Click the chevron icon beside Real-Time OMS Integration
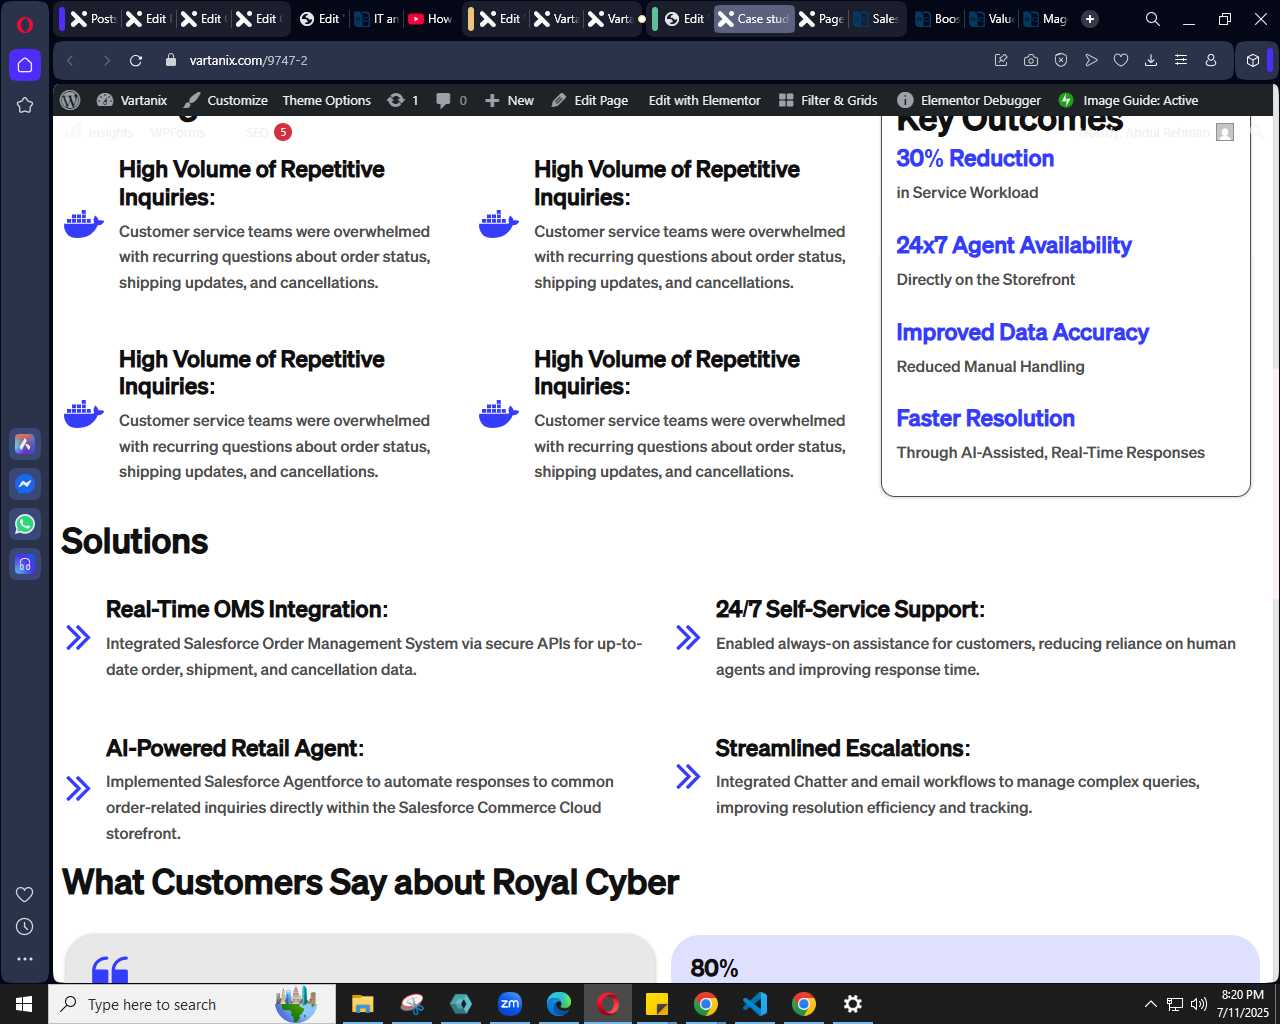 (x=78, y=638)
